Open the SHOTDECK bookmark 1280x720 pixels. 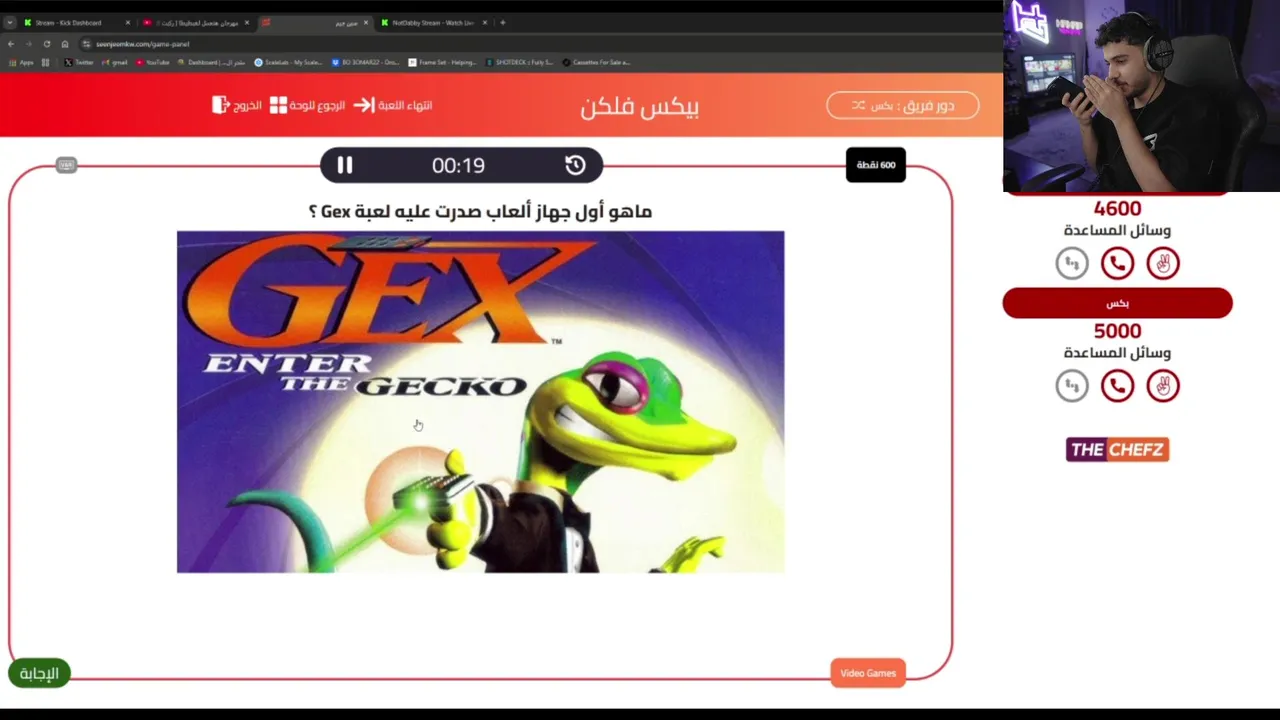point(519,62)
